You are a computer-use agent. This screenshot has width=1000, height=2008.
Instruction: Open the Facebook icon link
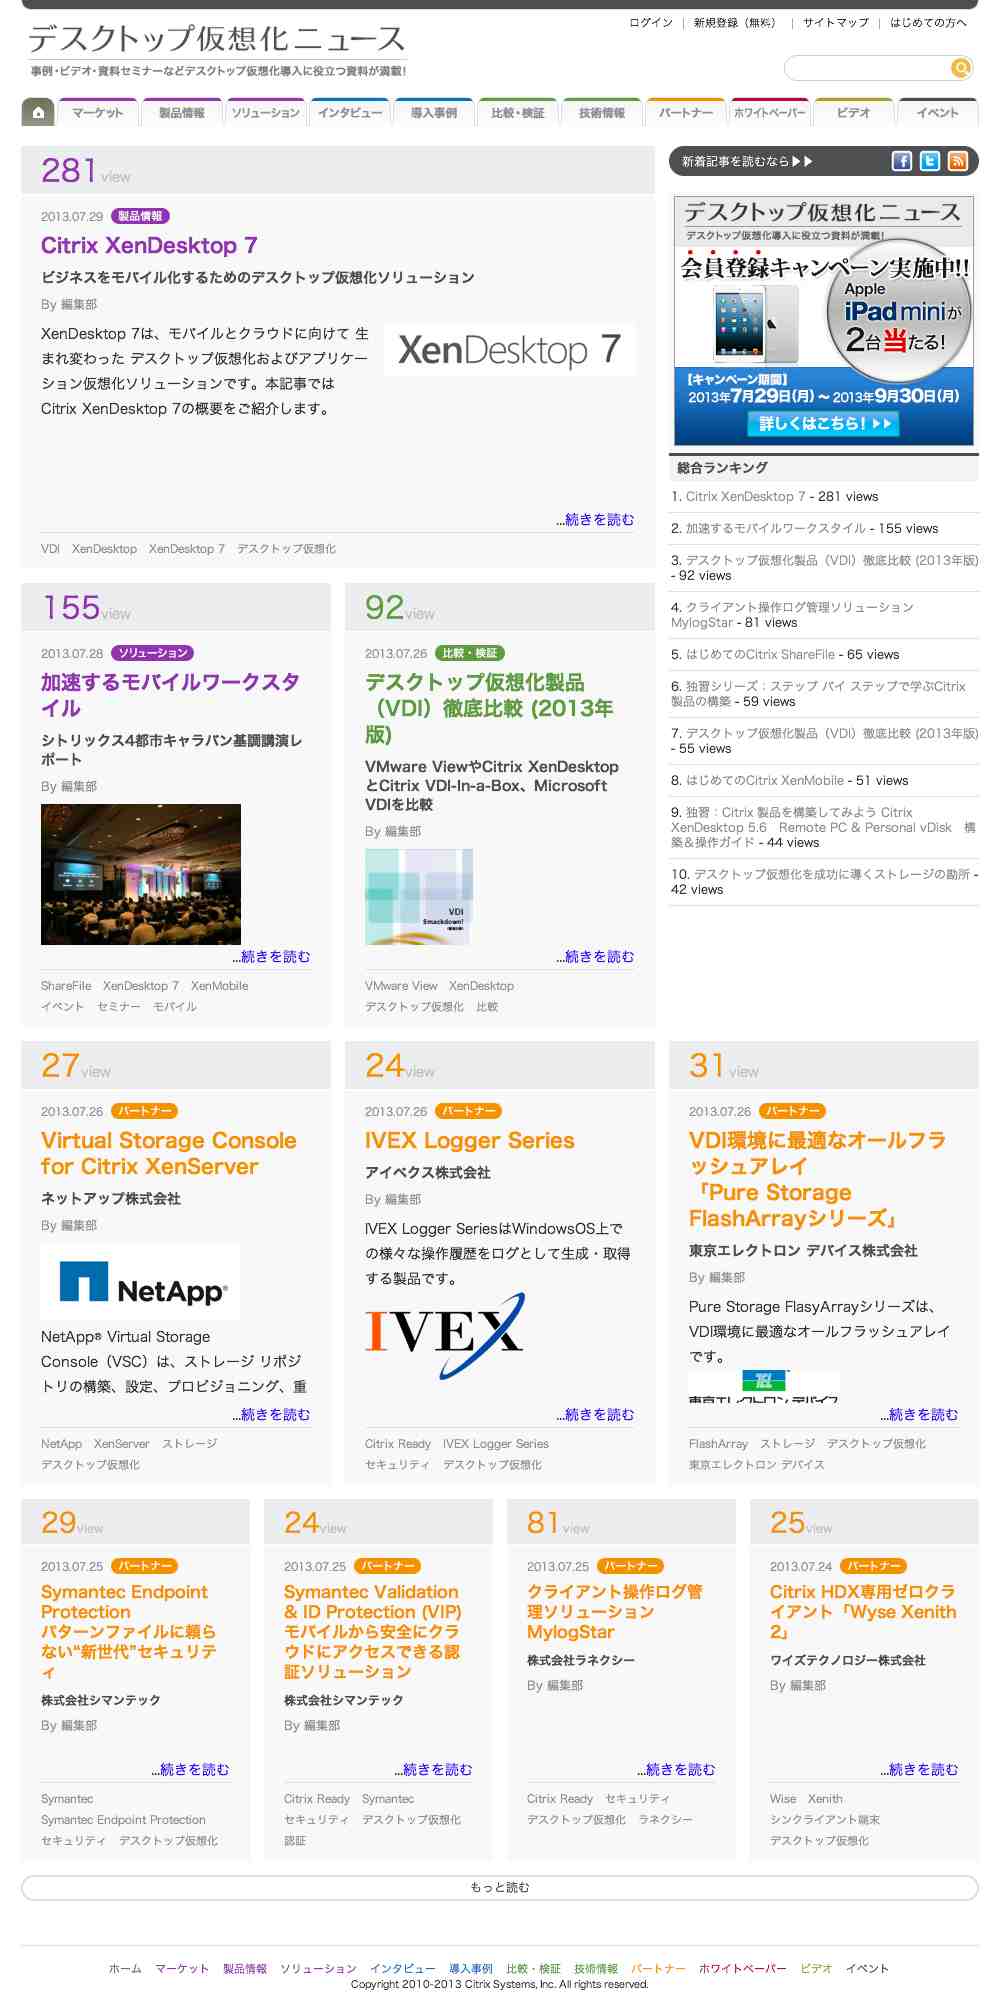(x=902, y=161)
